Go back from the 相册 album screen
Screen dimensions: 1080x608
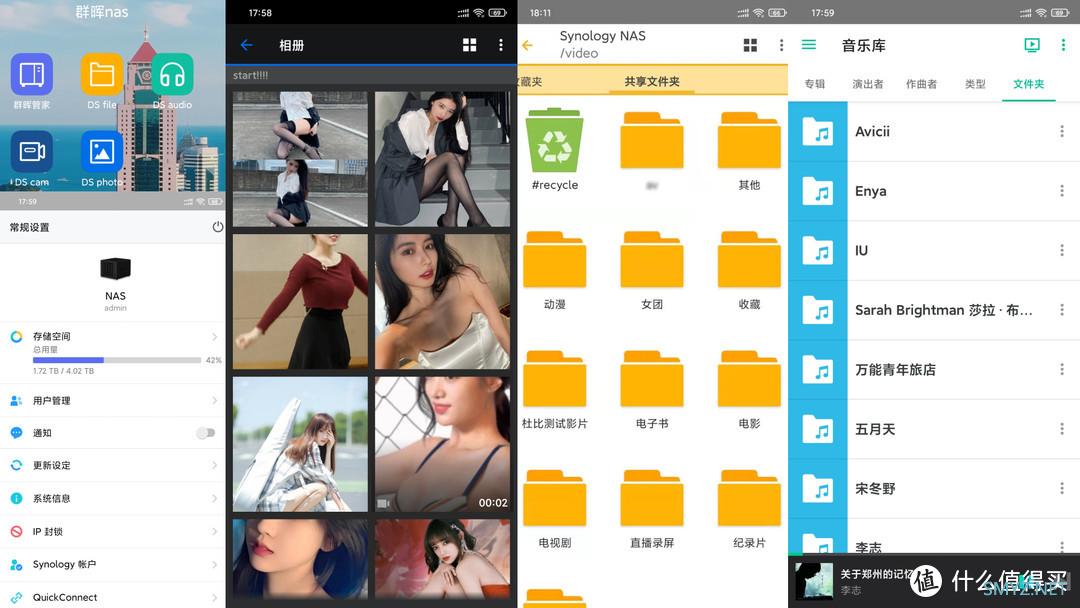coord(247,45)
